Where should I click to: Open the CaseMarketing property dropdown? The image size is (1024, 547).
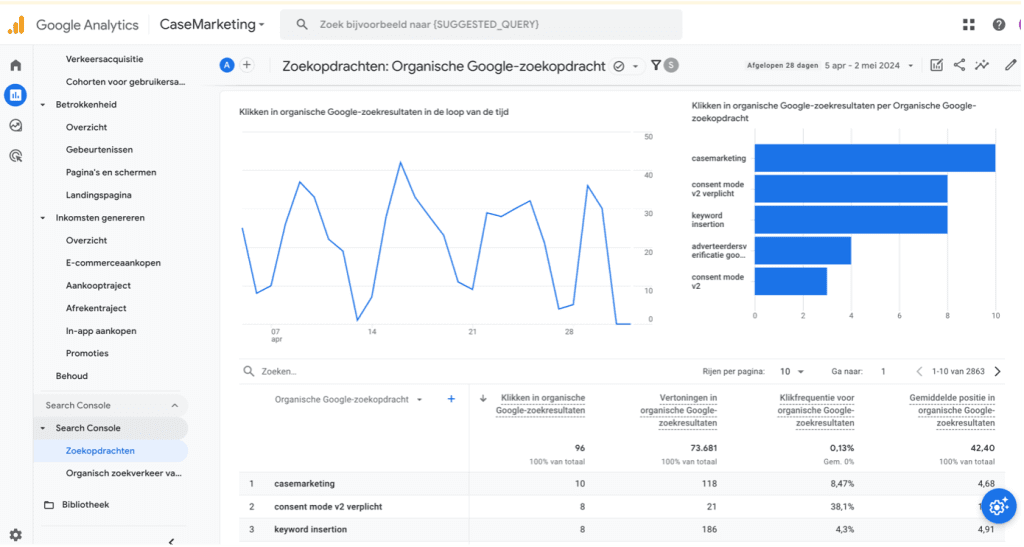212,25
